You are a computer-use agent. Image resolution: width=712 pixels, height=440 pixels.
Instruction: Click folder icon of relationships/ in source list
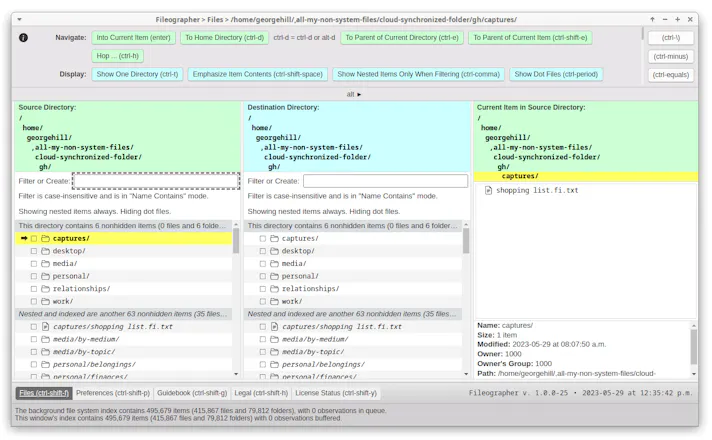(x=45, y=289)
